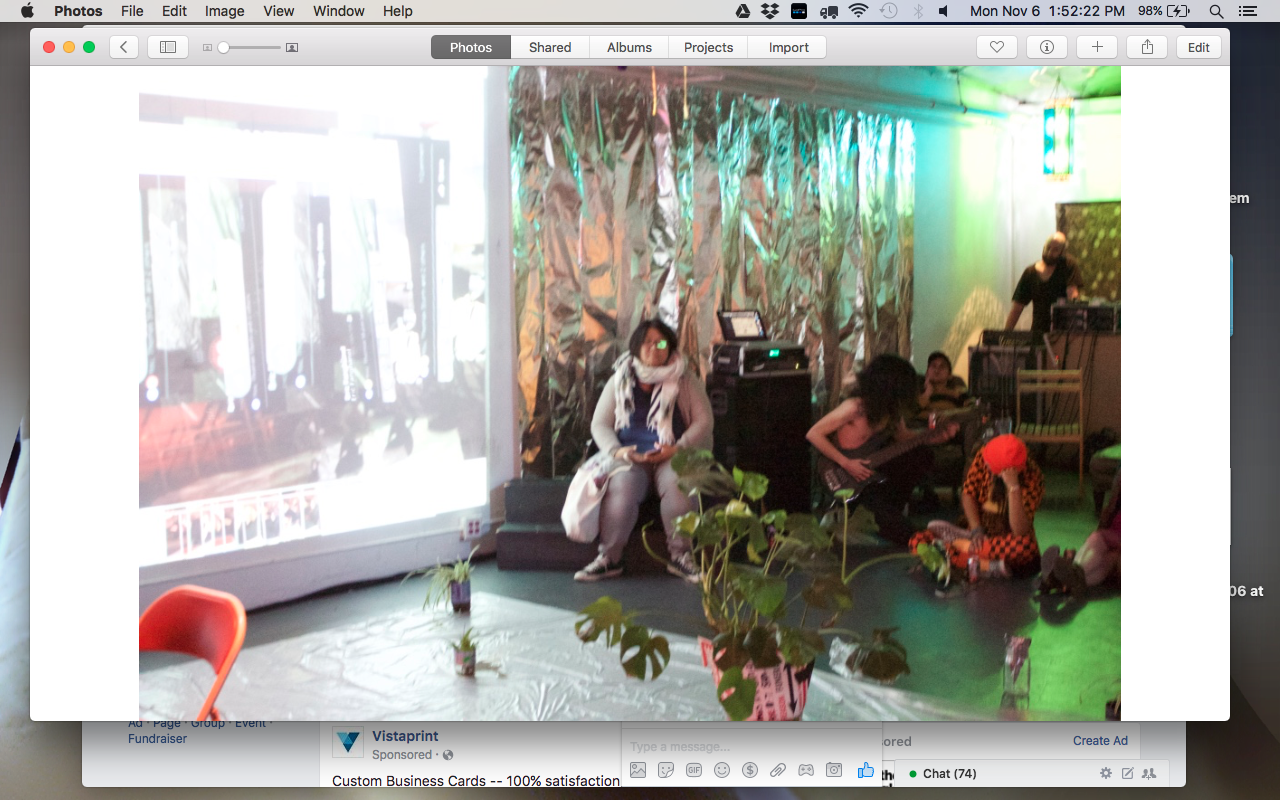The image size is (1280, 800).
Task: Click the Custom Business Cards ad text
Action: (476, 780)
